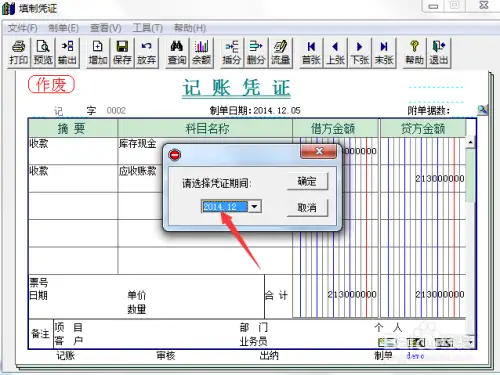500x375 pixels.
Task: Open the 余额 balance chart icon
Action: click(x=201, y=53)
